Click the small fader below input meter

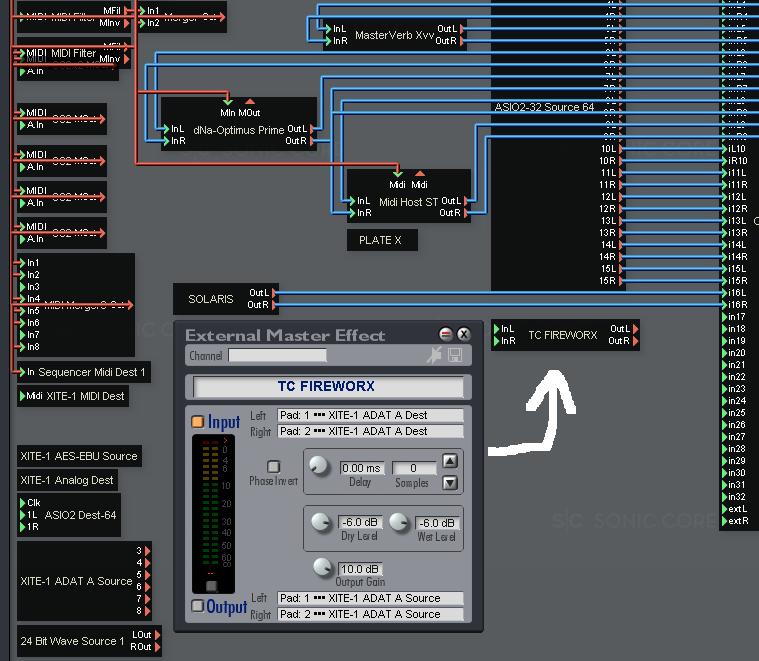point(212,586)
